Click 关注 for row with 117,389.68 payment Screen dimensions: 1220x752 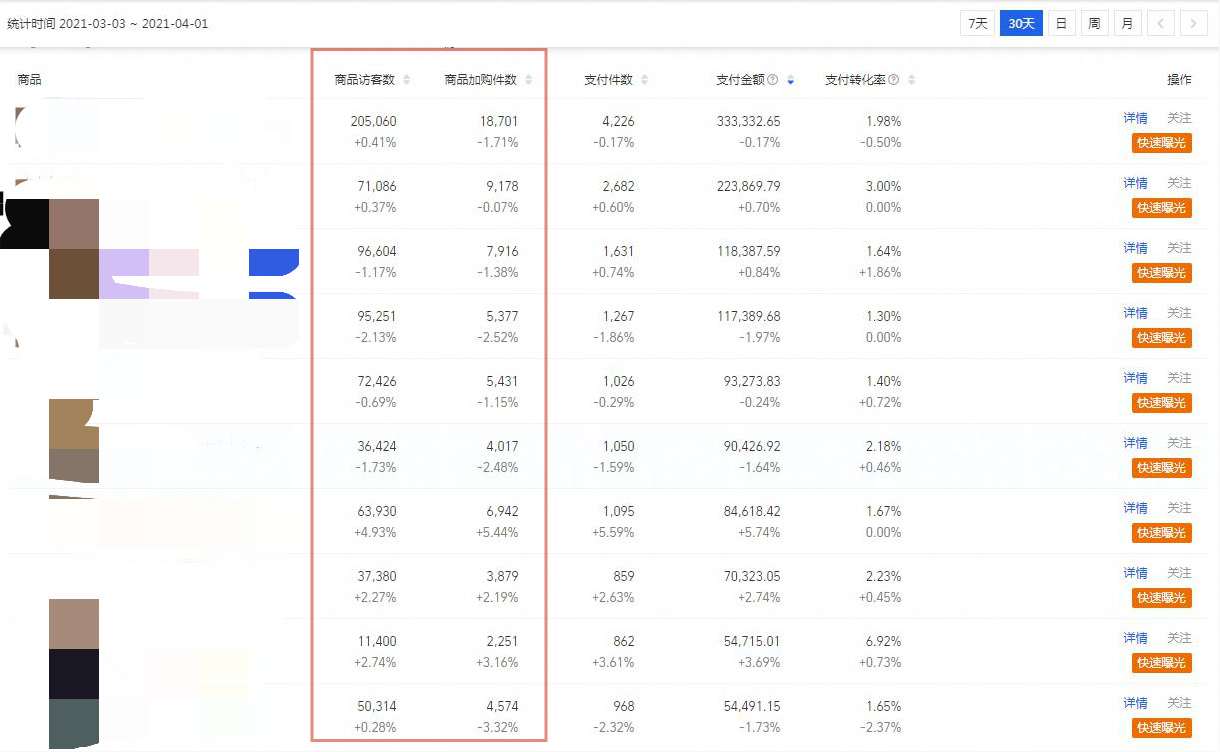tap(1180, 313)
